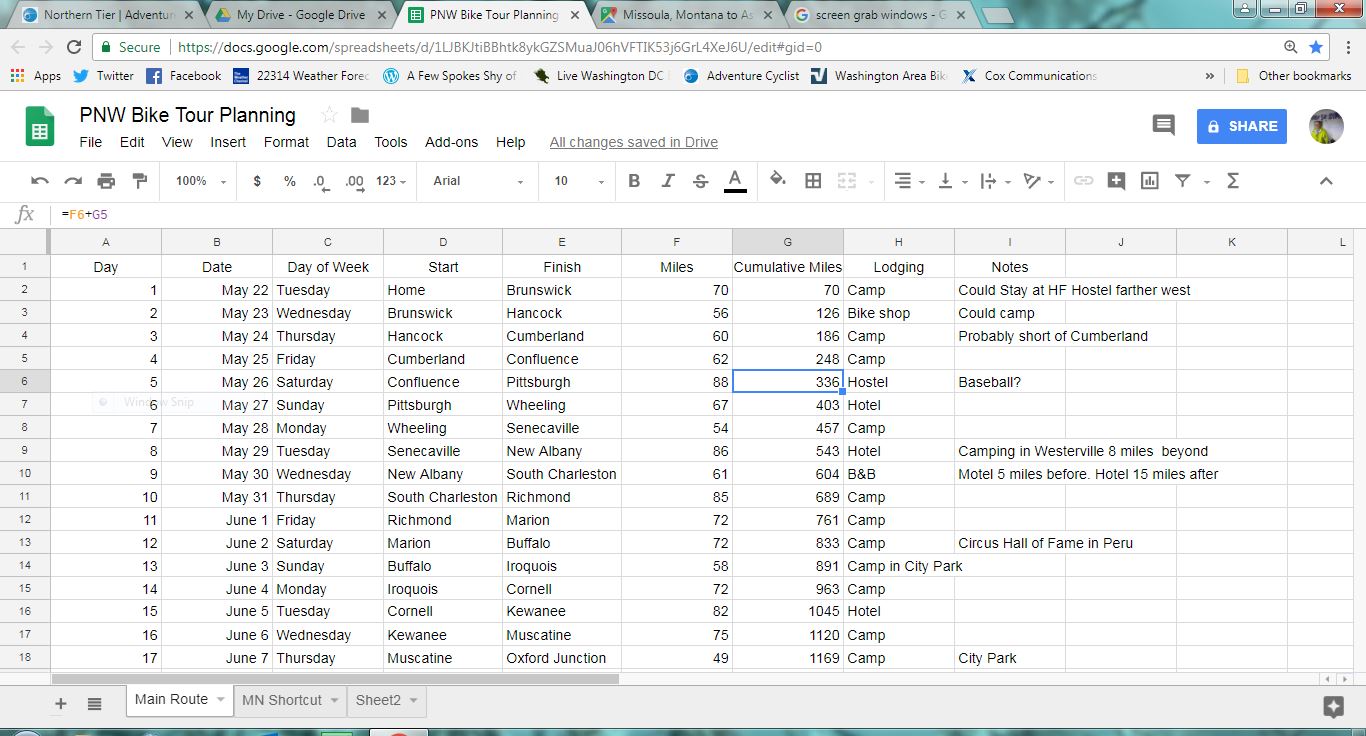
Task: Toggle Bold formatting
Action: [634, 181]
